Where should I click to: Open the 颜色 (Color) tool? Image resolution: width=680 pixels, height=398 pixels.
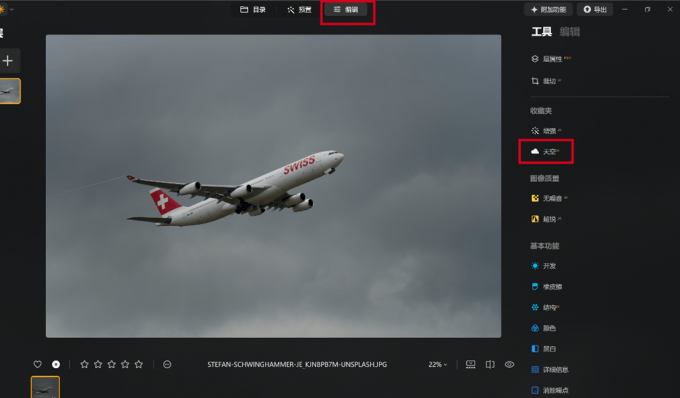point(544,328)
